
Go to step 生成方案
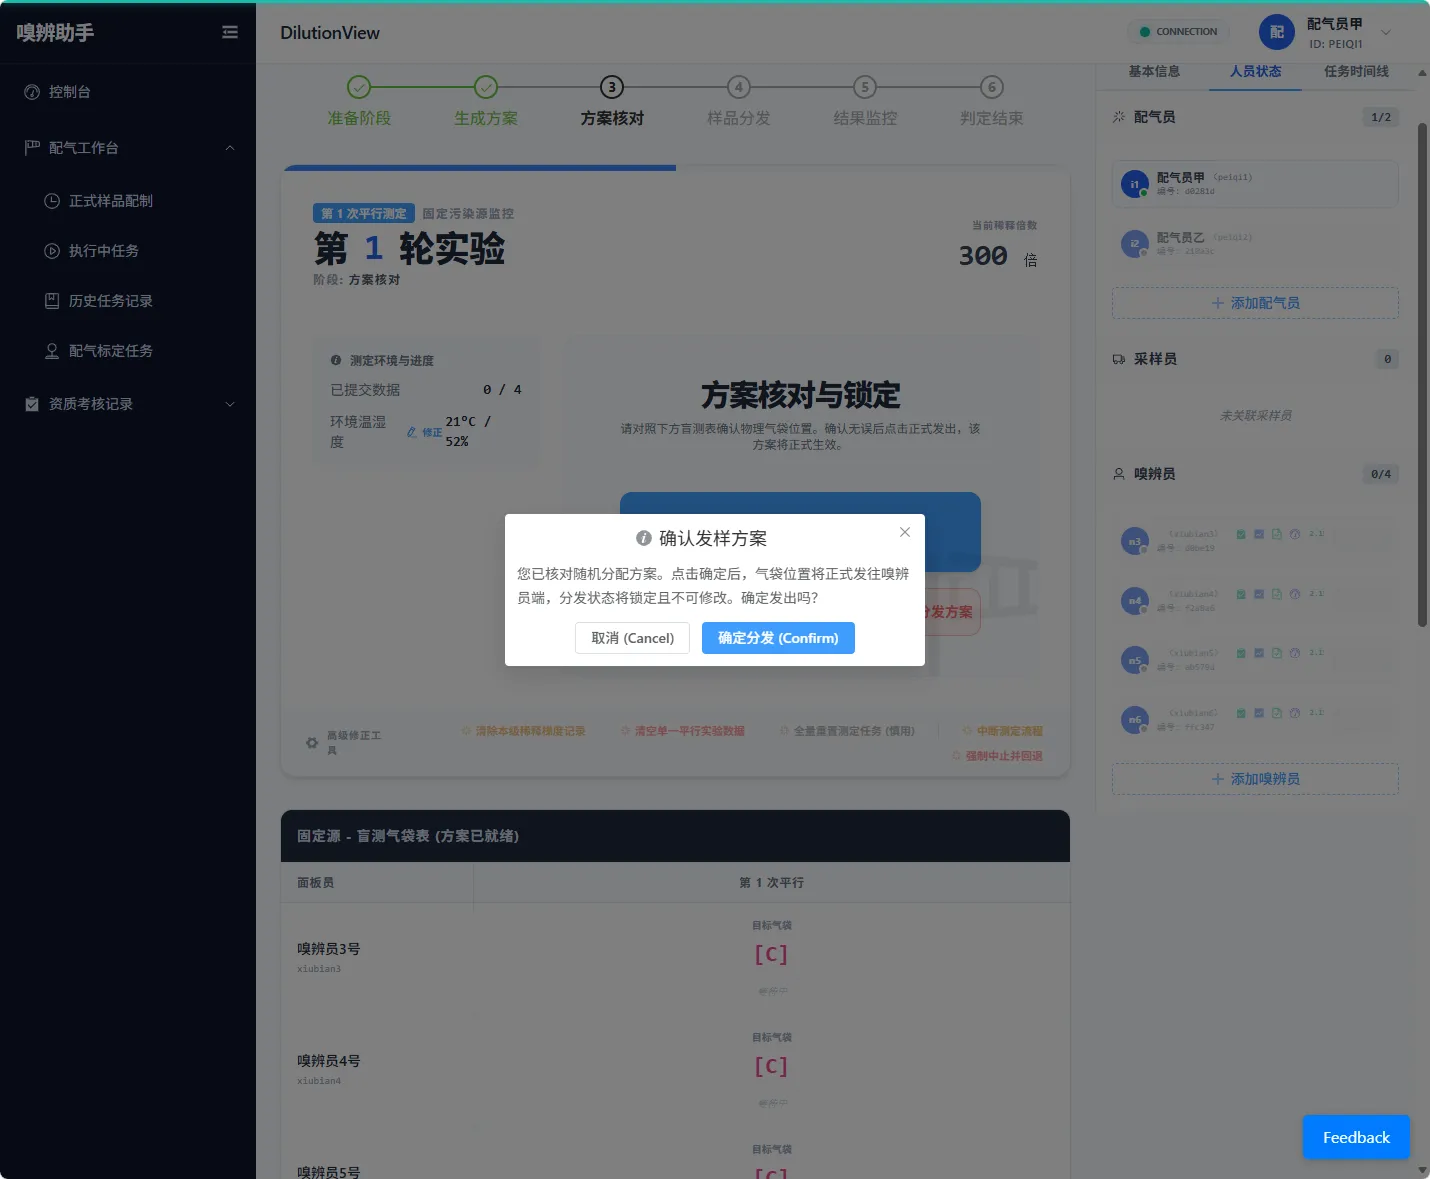coord(486,102)
